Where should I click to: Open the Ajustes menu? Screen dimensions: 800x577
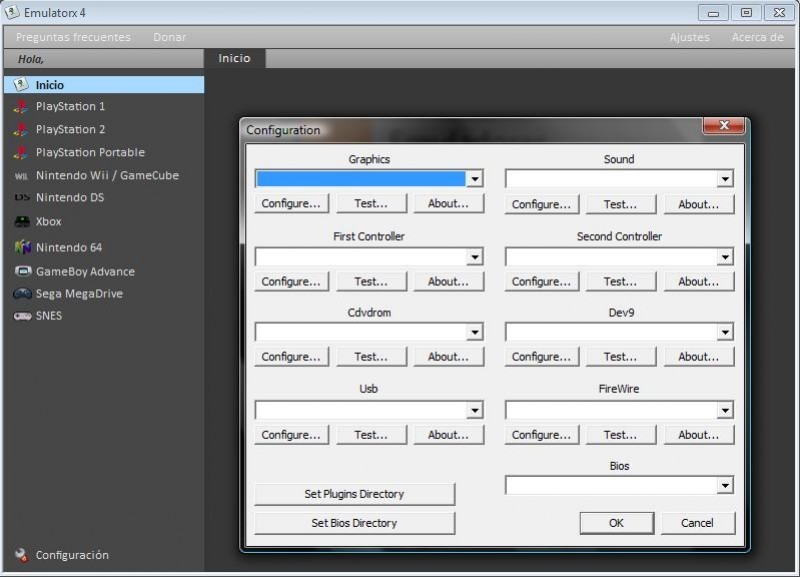pyautogui.click(x=689, y=37)
